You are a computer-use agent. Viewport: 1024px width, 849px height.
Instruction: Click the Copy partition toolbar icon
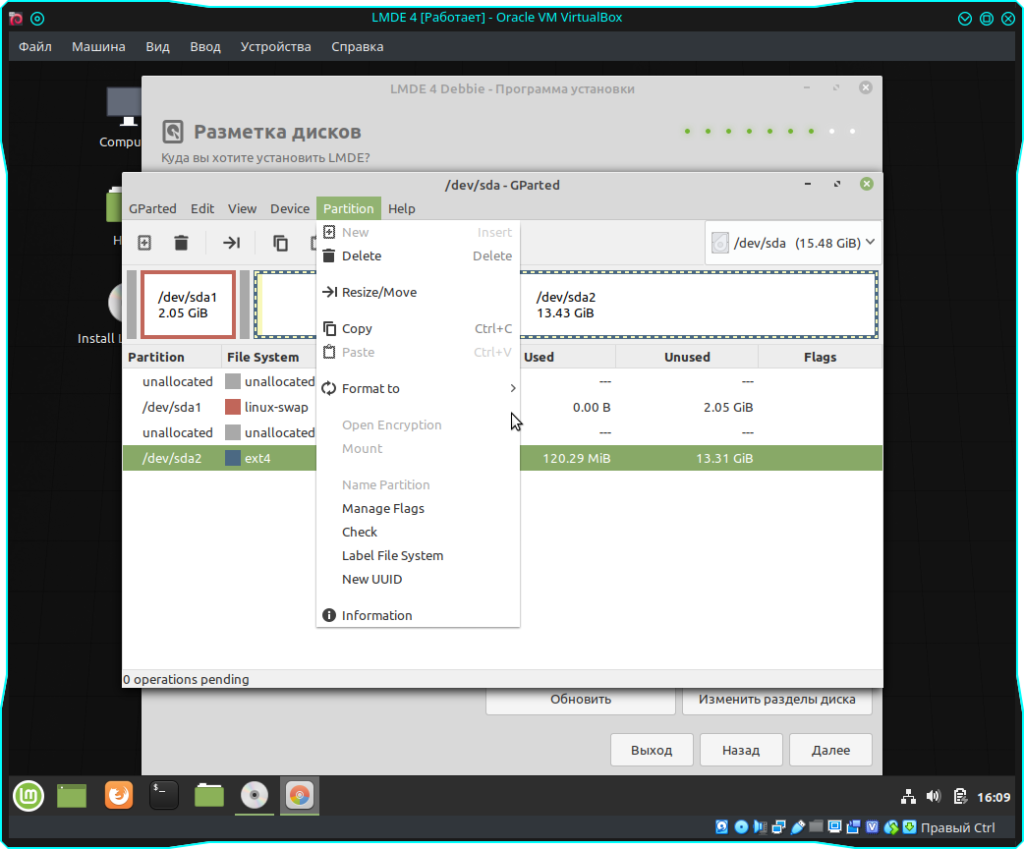pos(281,243)
